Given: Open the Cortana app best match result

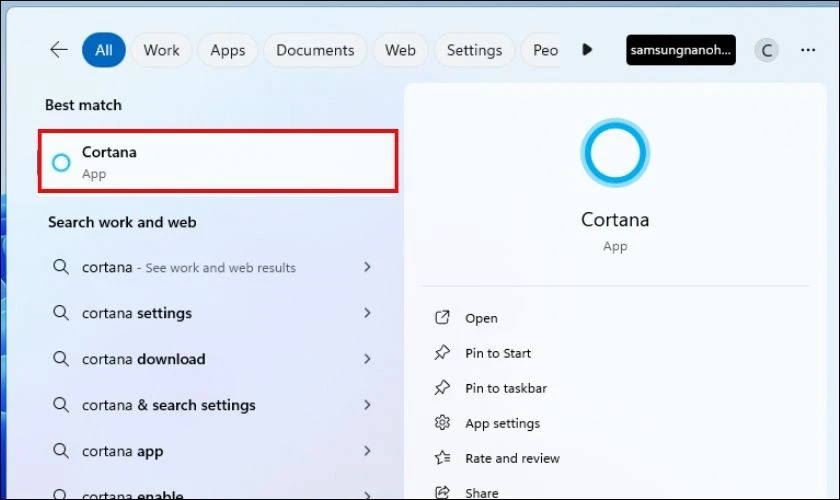Looking at the screenshot, I should [x=218, y=161].
